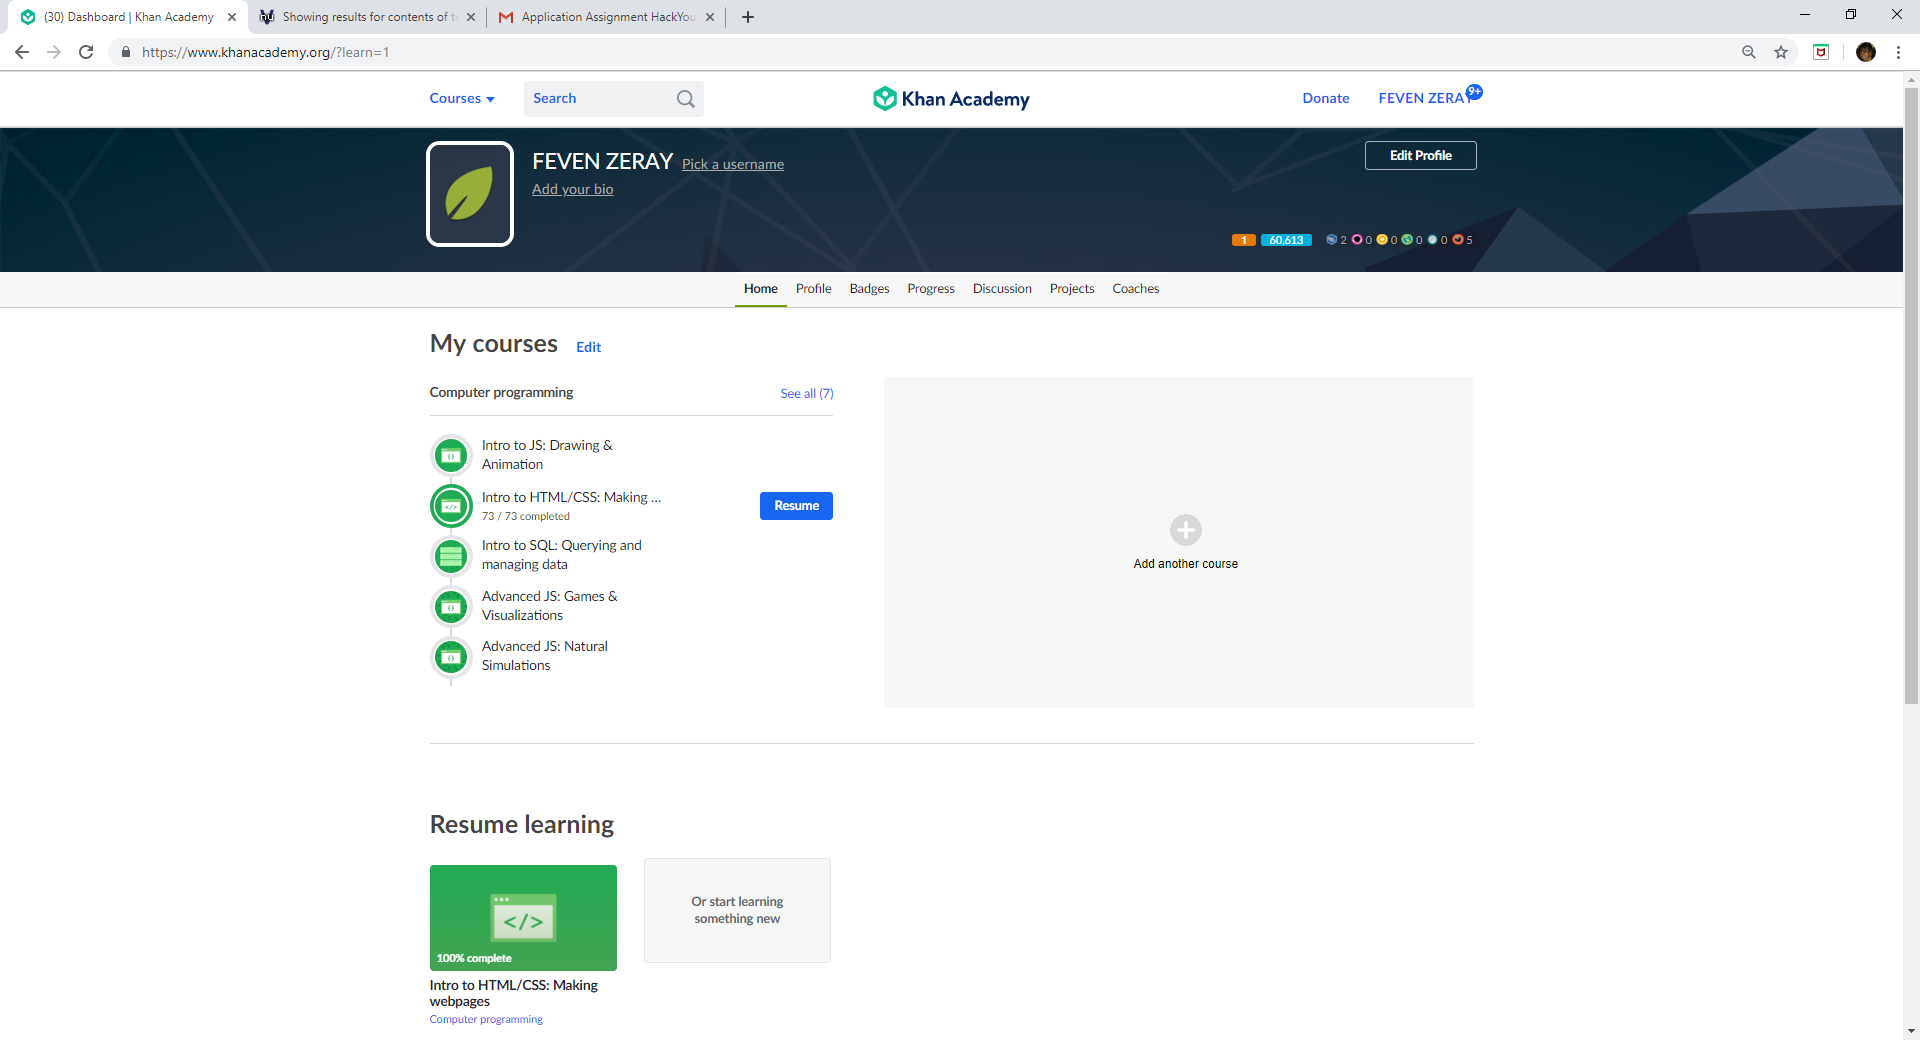Open Intro to JS: Drawing & Animation
1920x1040 pixels.
[x=547, y=455]
